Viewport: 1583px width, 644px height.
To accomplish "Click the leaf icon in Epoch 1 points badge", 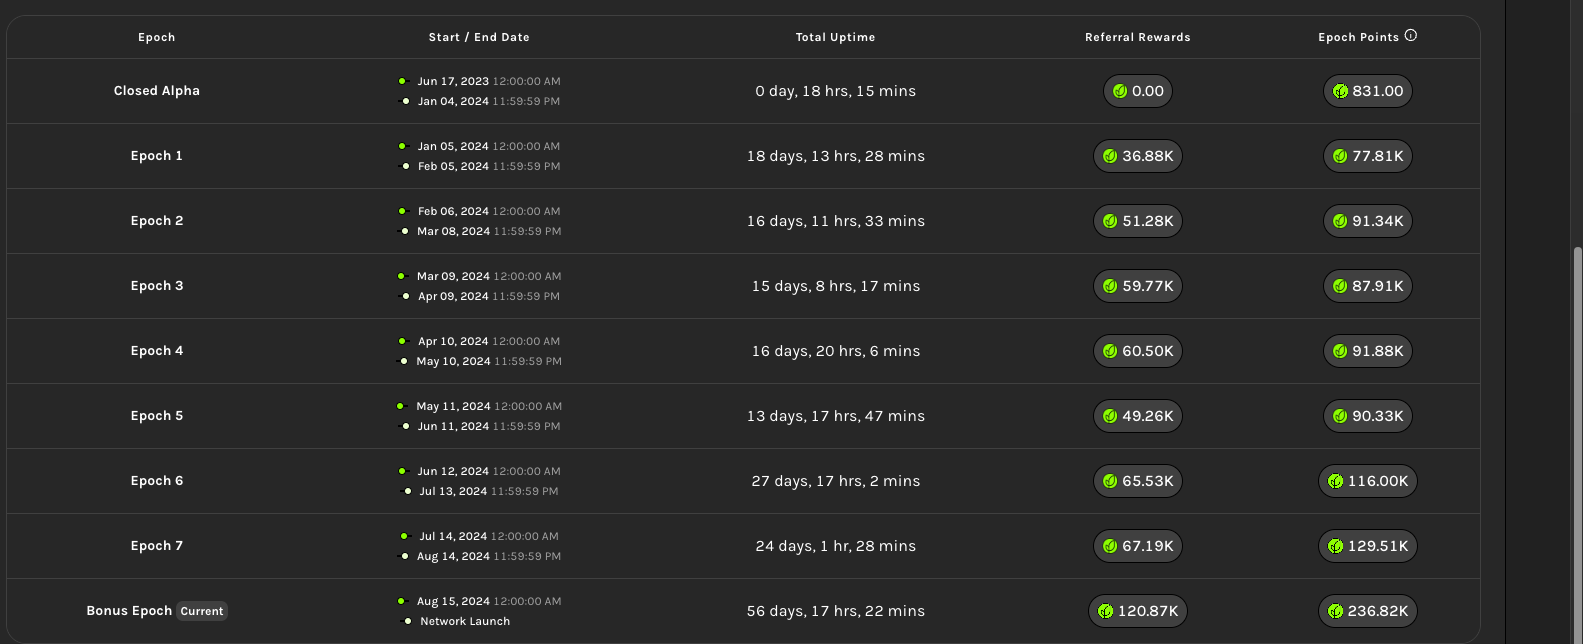I will (1340, 156).
